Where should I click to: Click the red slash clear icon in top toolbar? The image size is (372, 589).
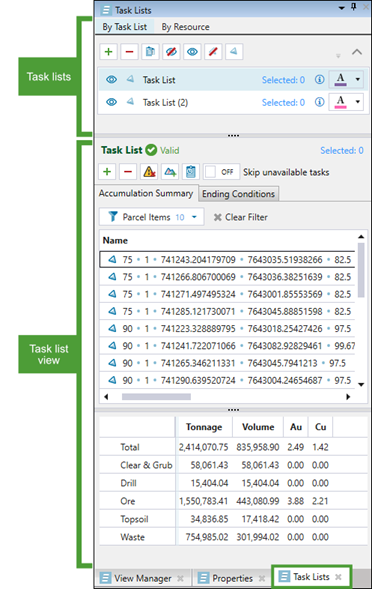coord(213,52)
